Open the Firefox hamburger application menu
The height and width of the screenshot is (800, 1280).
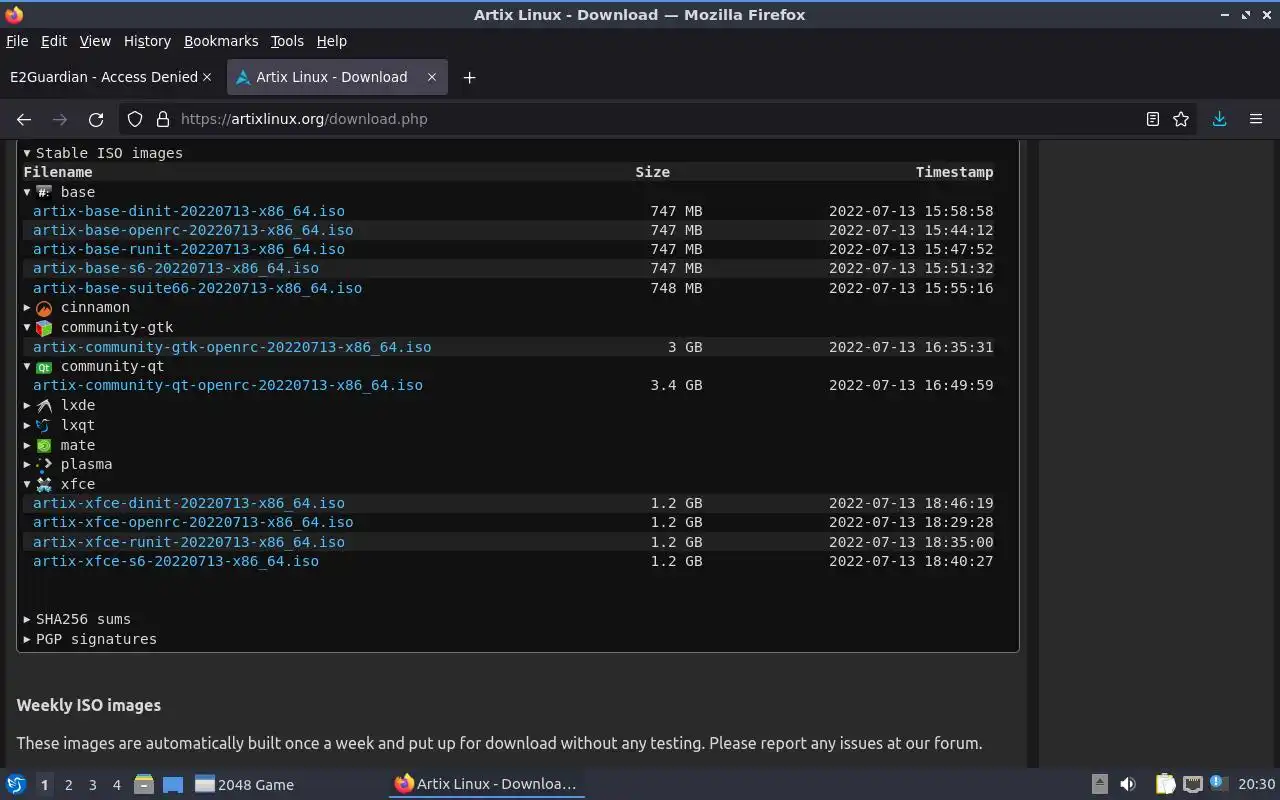tap(1256, 119)
